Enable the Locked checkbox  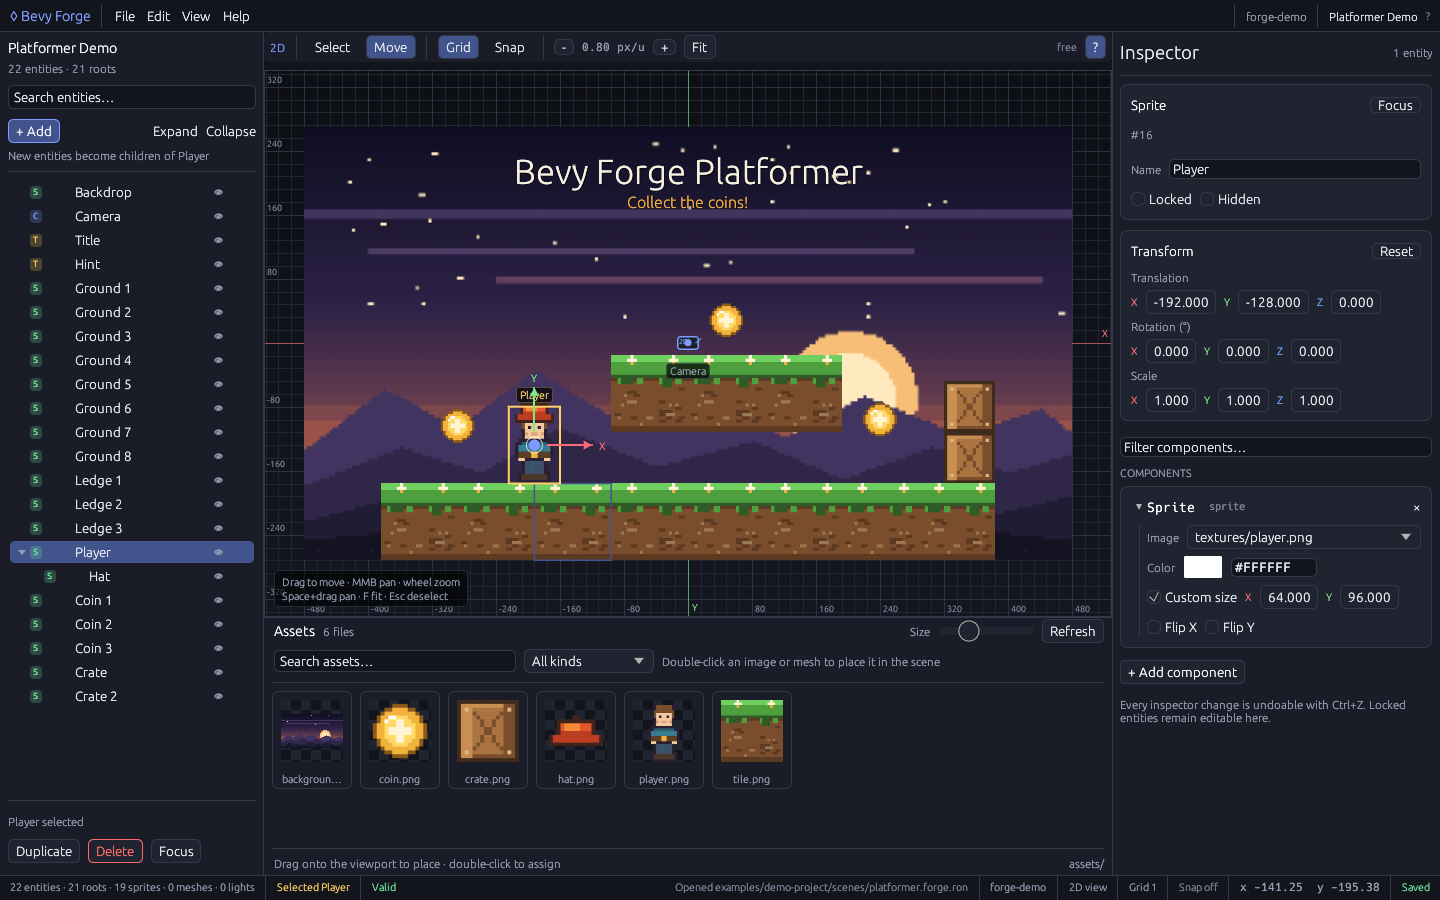pyautogui.click(x=1138, y=199)
